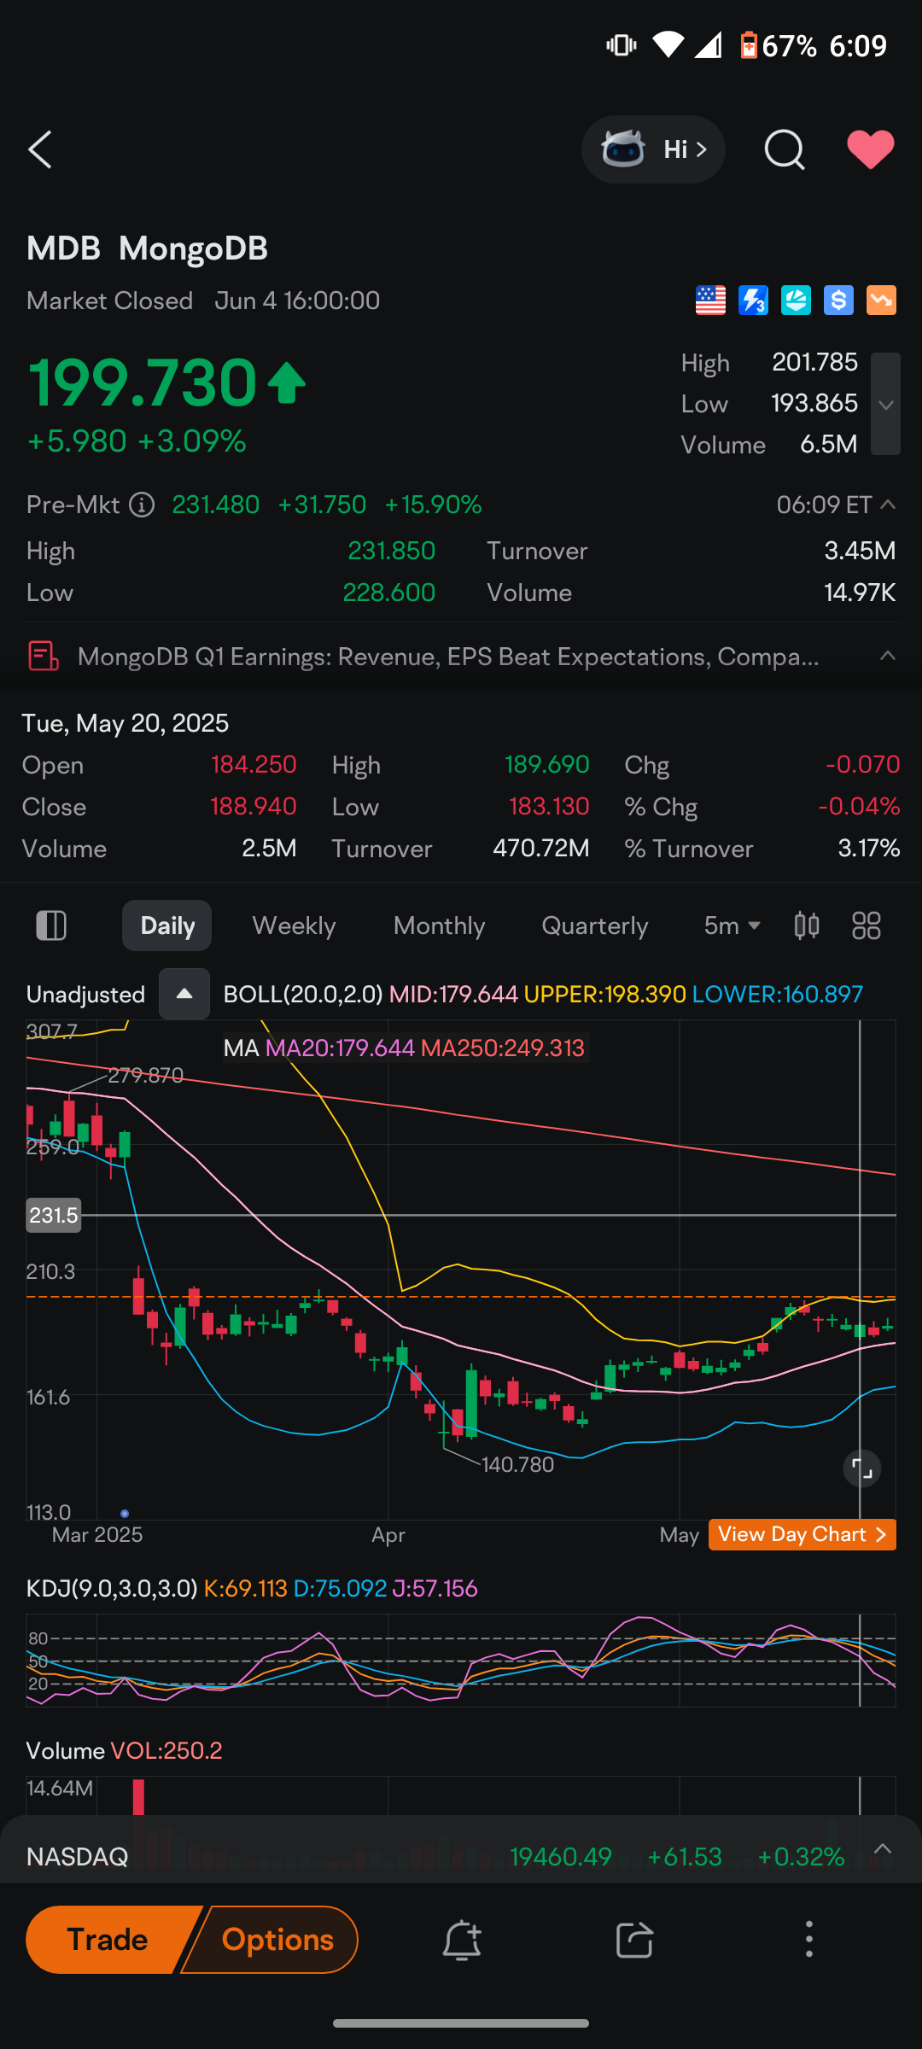Screen dimensions: 922x2049
Task: Open the NASDAQ 19460.49 index row
Action: pyautogui.click(x=461, y=1857)
